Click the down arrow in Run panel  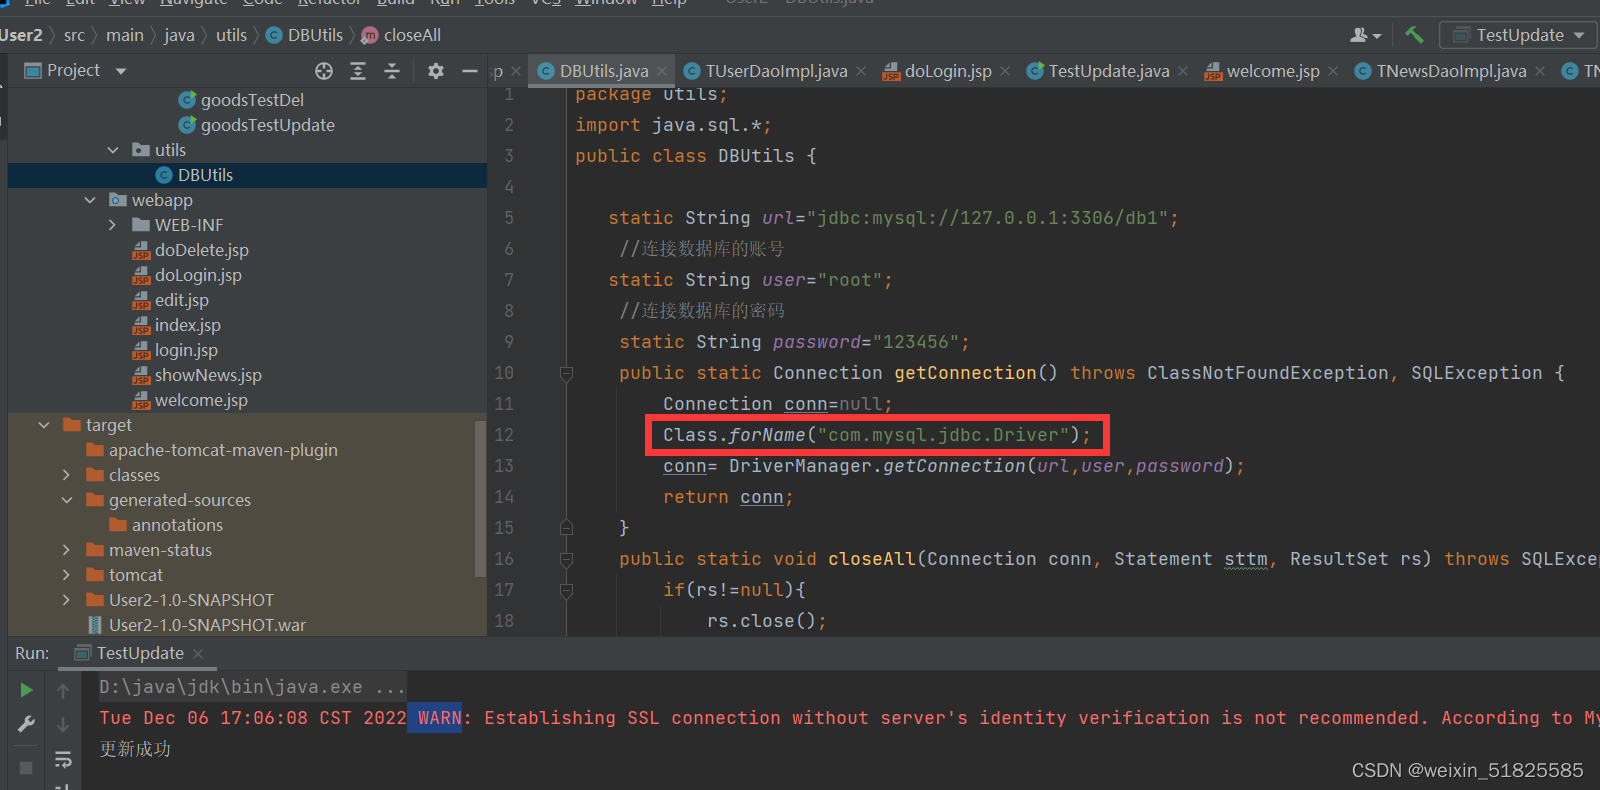[x=63, y=725]
